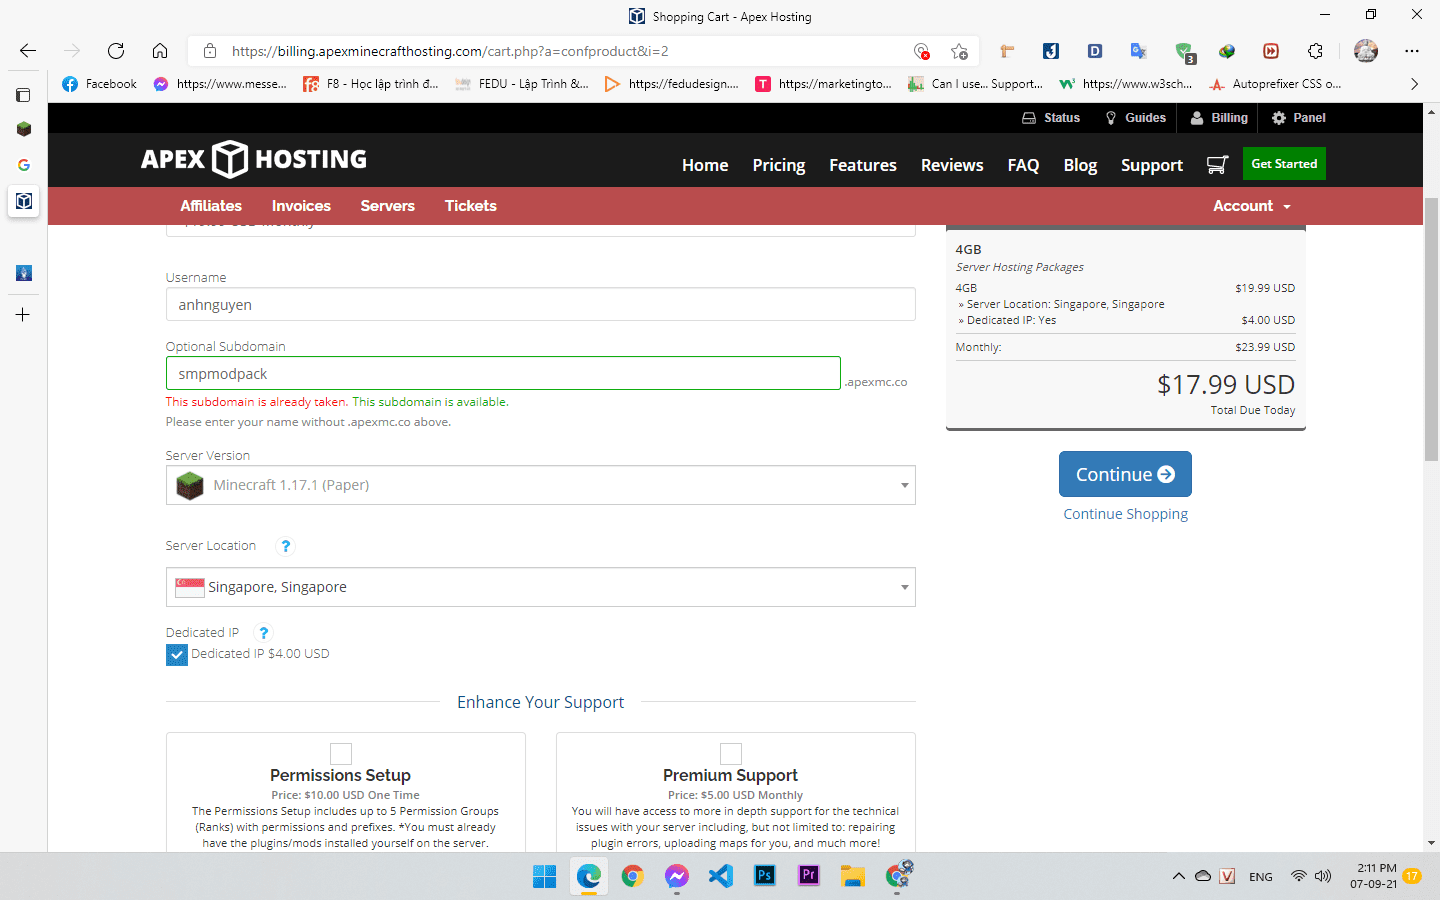Open Edge settings and more menu

click(x=1412, y=51)
